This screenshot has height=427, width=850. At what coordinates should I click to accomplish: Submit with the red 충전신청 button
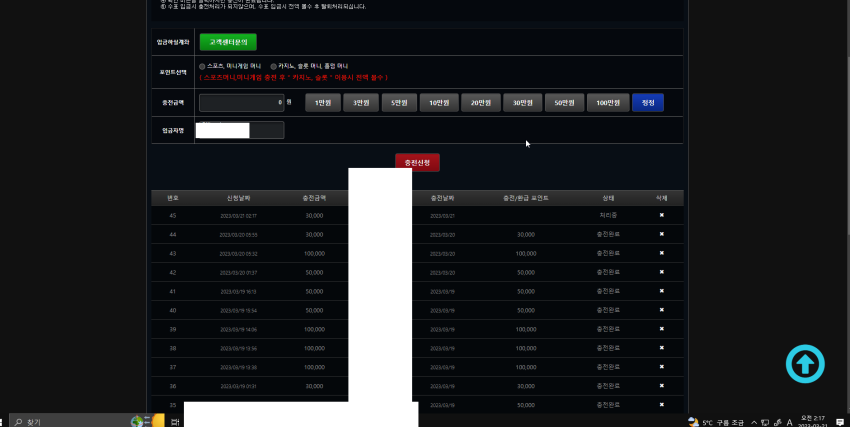tap(417, 162)
